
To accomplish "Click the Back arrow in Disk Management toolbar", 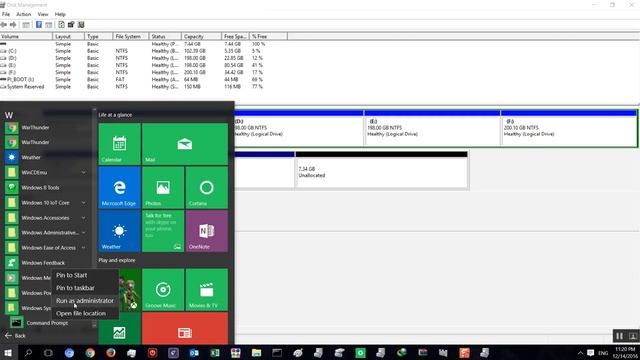I will [x=4, y=25].
